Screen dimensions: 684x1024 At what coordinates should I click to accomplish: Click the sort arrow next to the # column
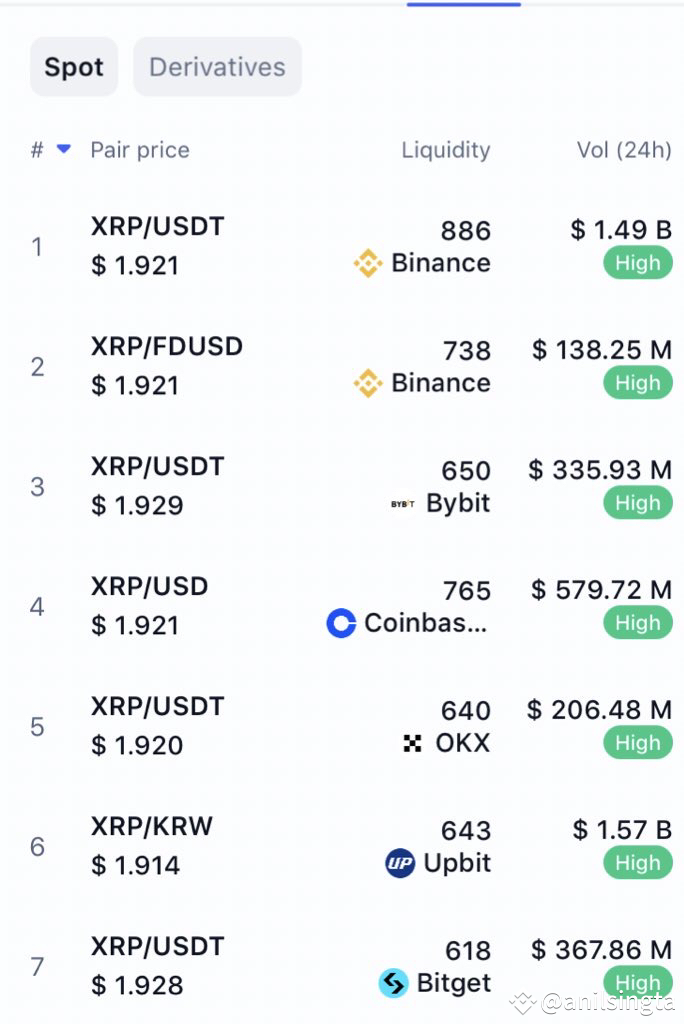tap(61, 150)
